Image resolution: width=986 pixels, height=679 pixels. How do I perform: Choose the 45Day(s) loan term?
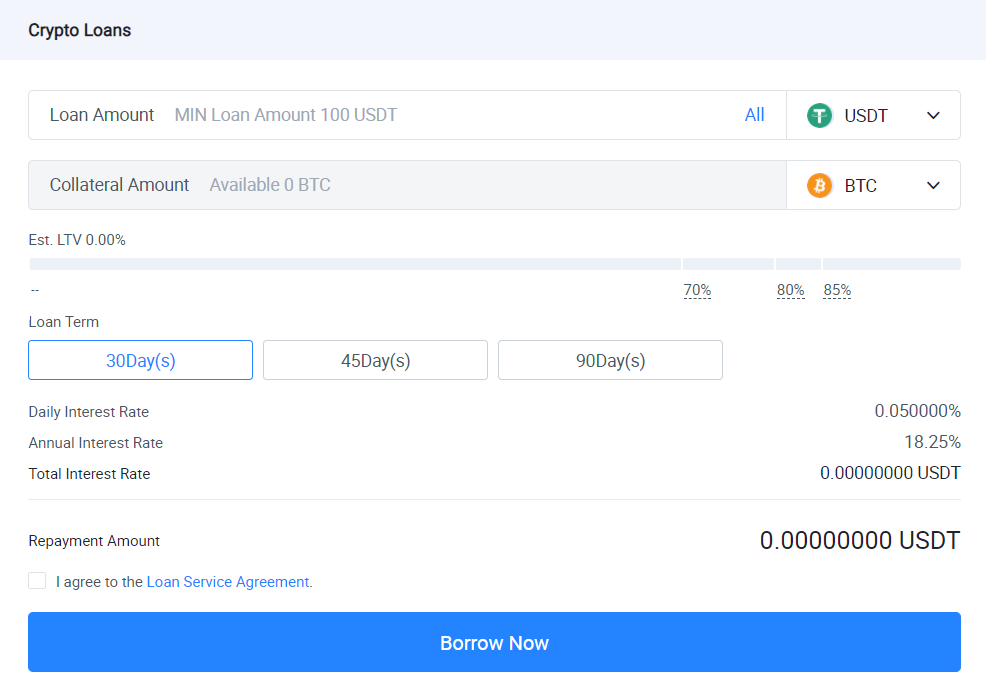375,360
